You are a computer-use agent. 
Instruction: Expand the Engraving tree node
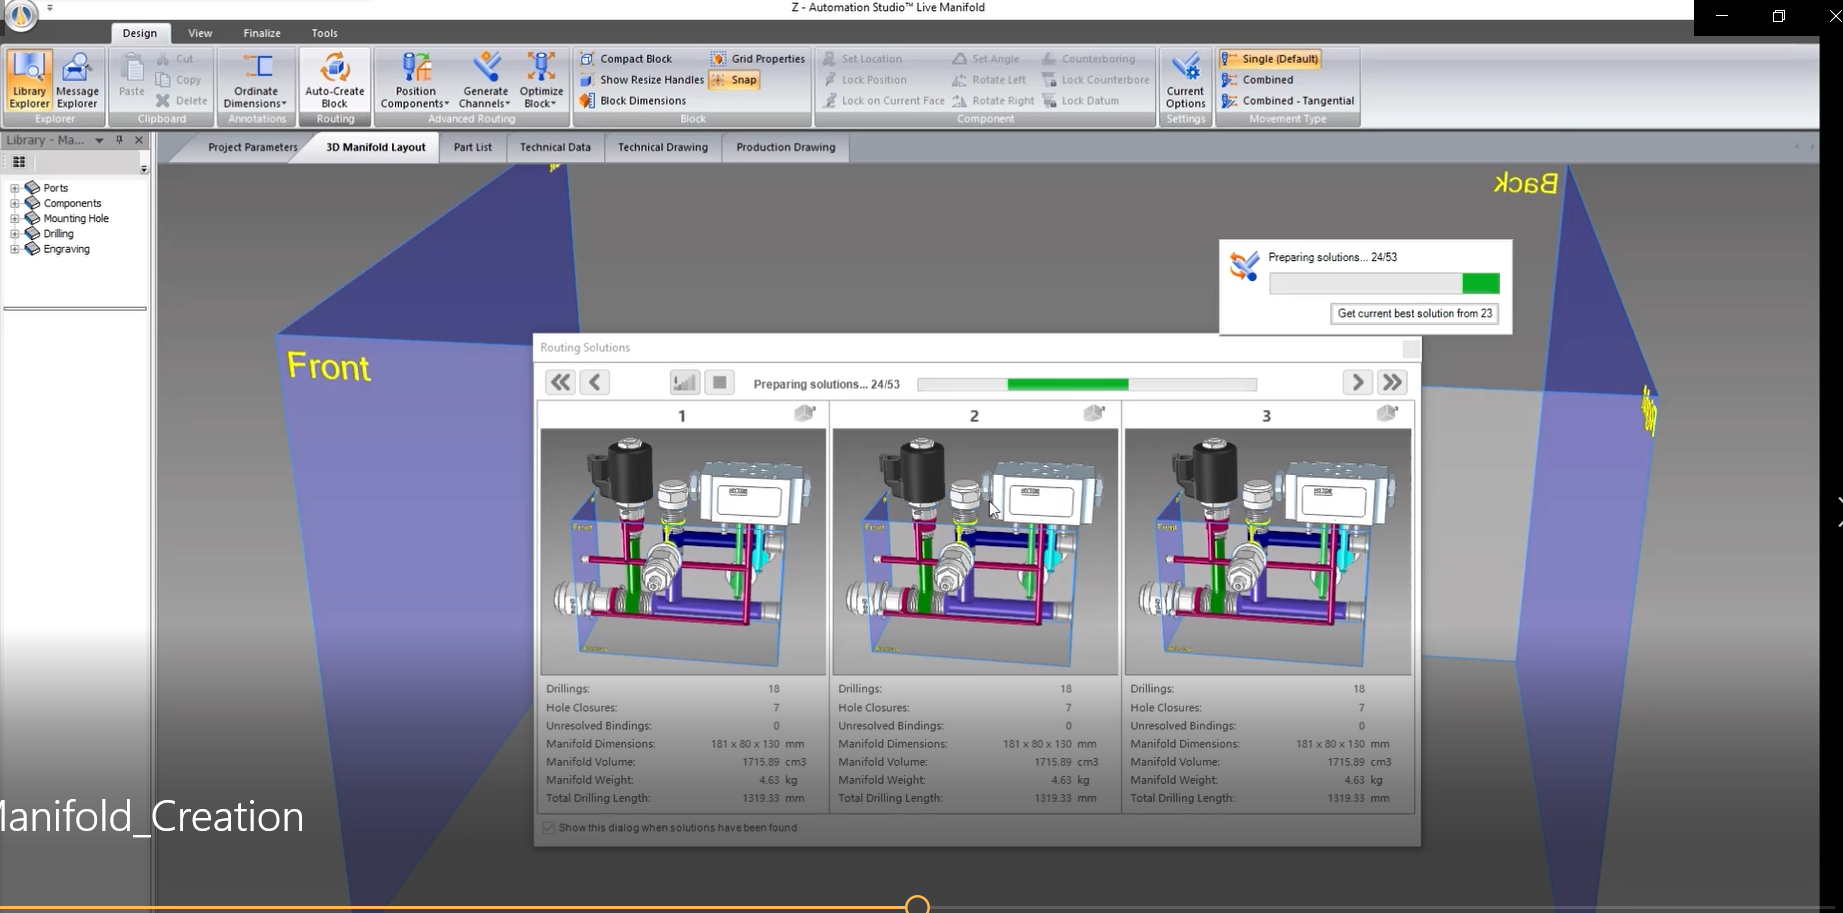(15, 249)
